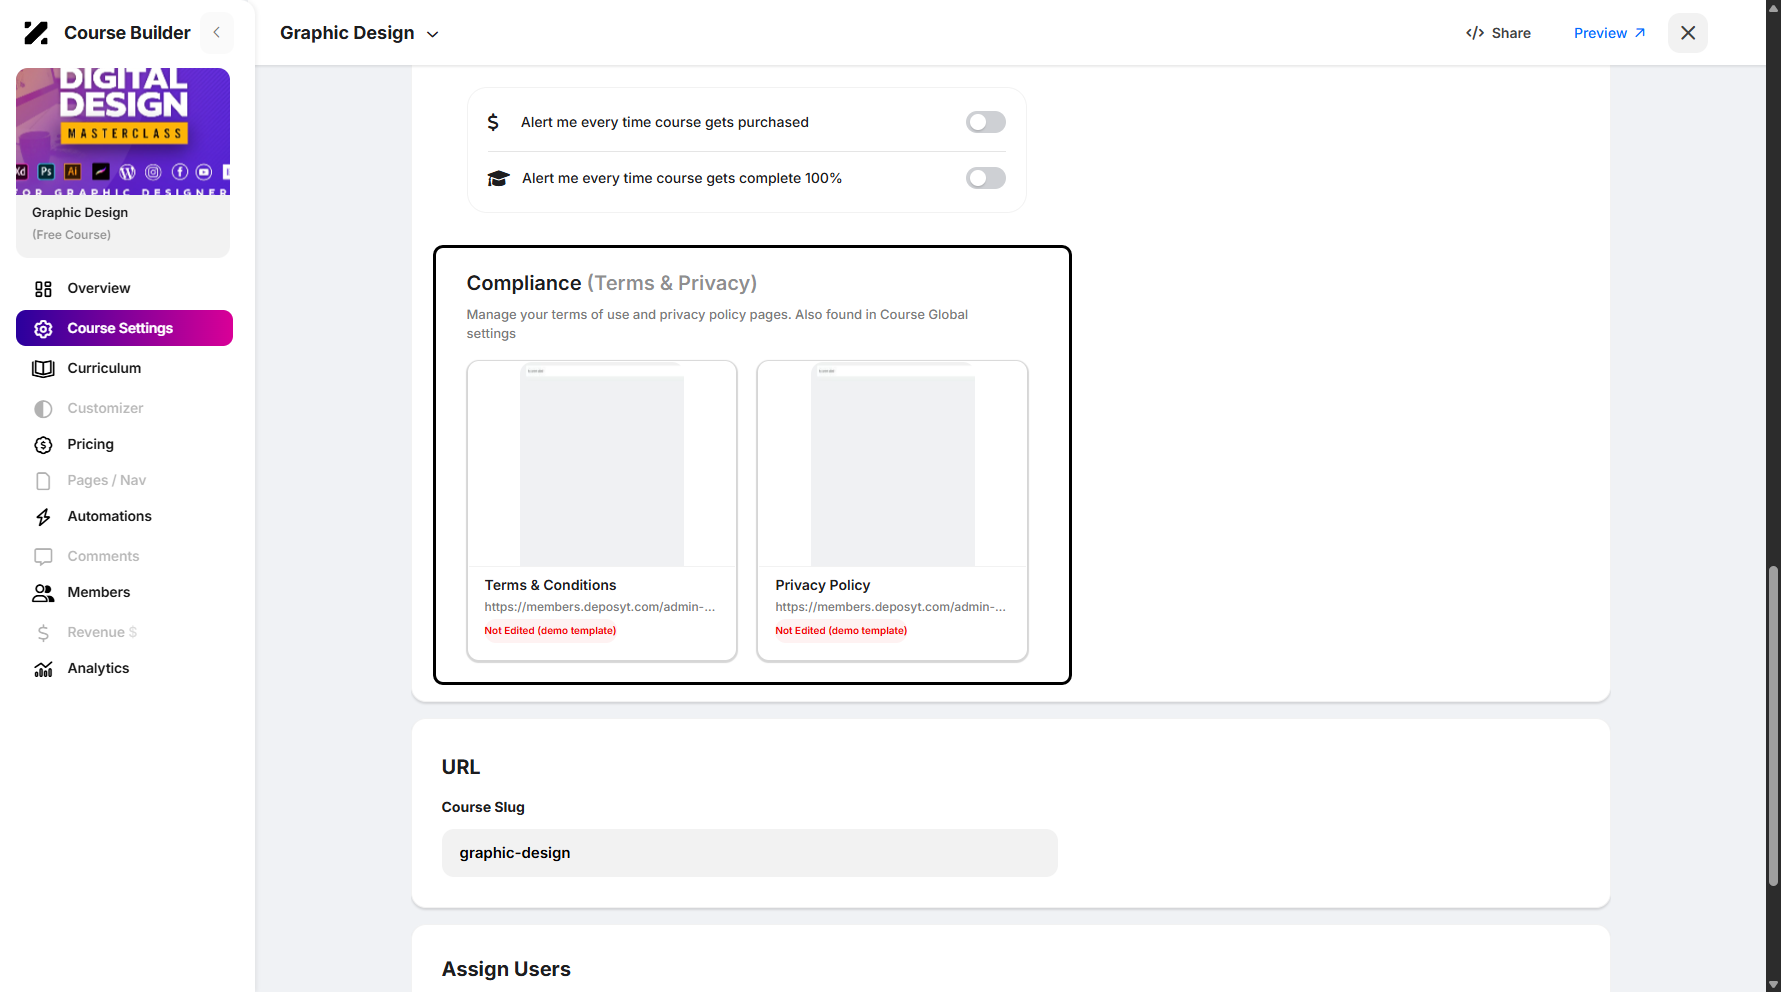Click the dollar icon beside purchase alert
This screenshot has height=992, width=1781.
click(493, 122)
